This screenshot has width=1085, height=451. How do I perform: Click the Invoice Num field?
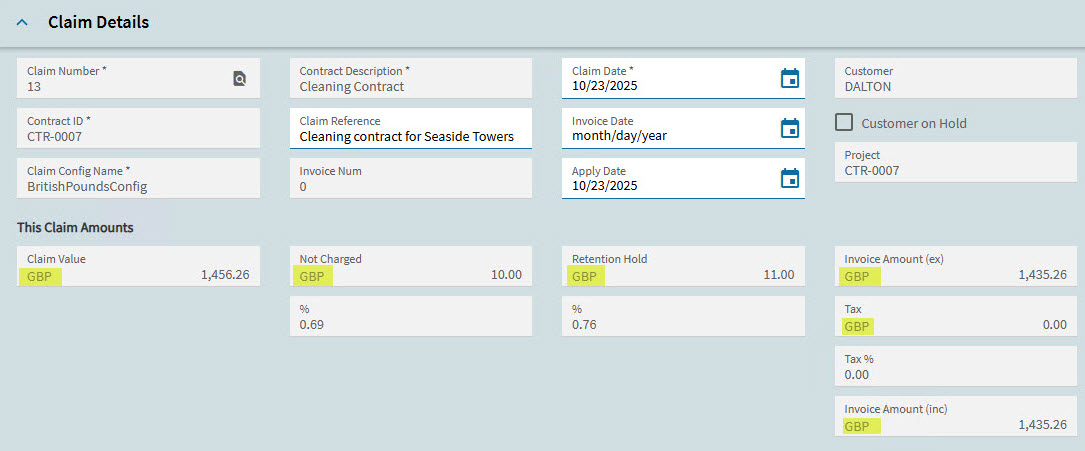[x=411, y=178]
